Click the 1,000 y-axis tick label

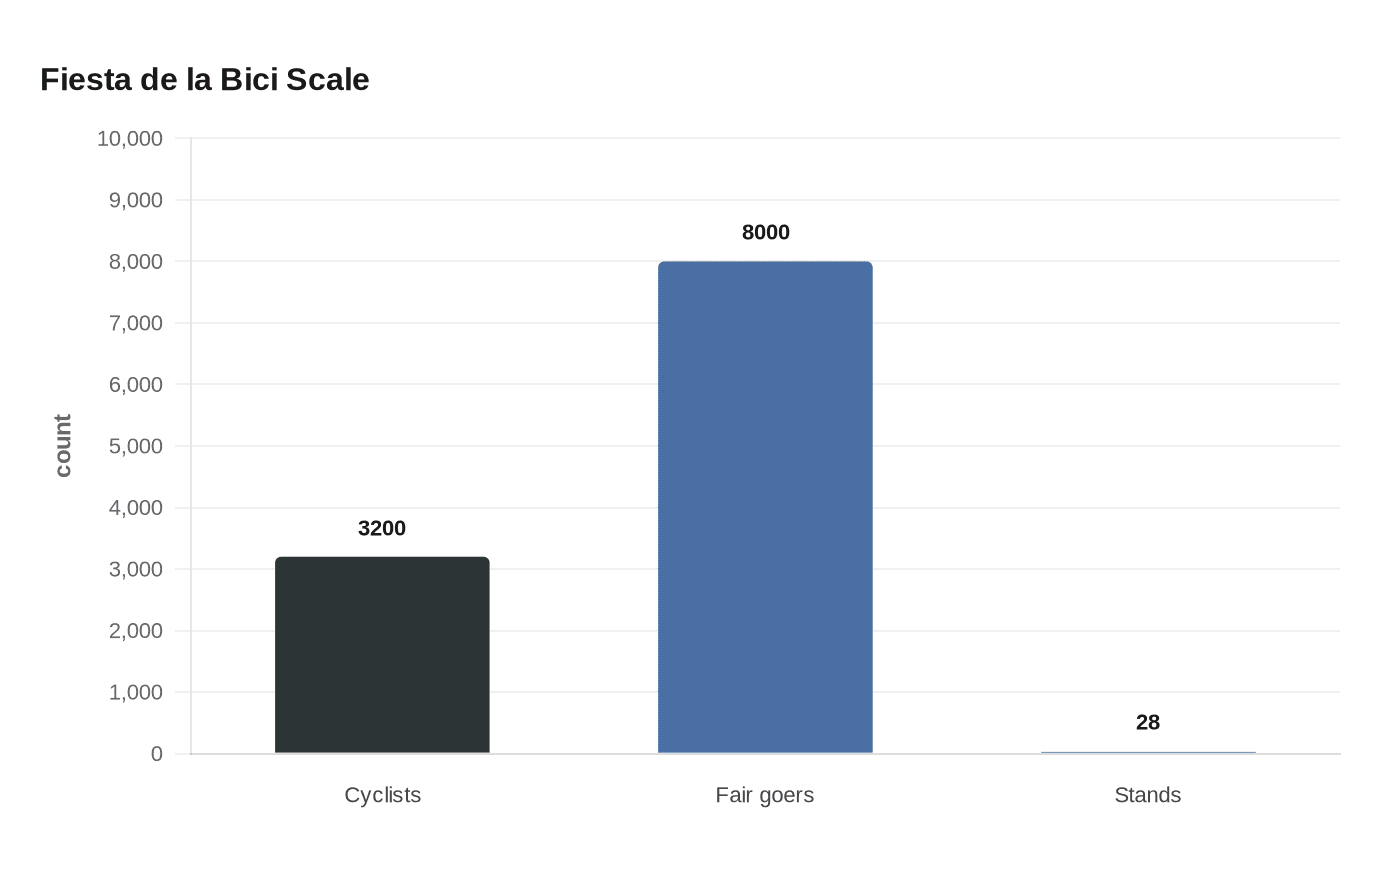coord(136,692)
